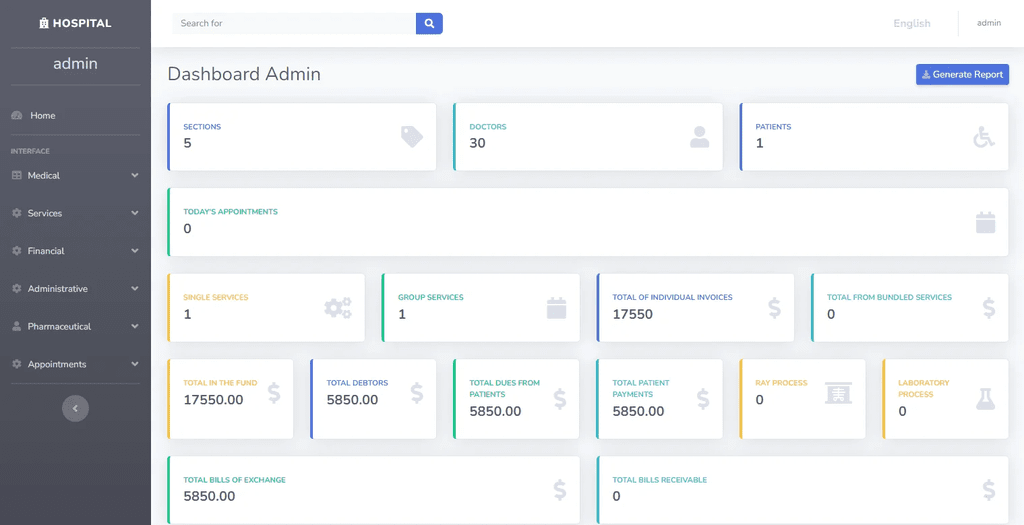
Task: Focus the Search for input field
Action: (294, 24)
